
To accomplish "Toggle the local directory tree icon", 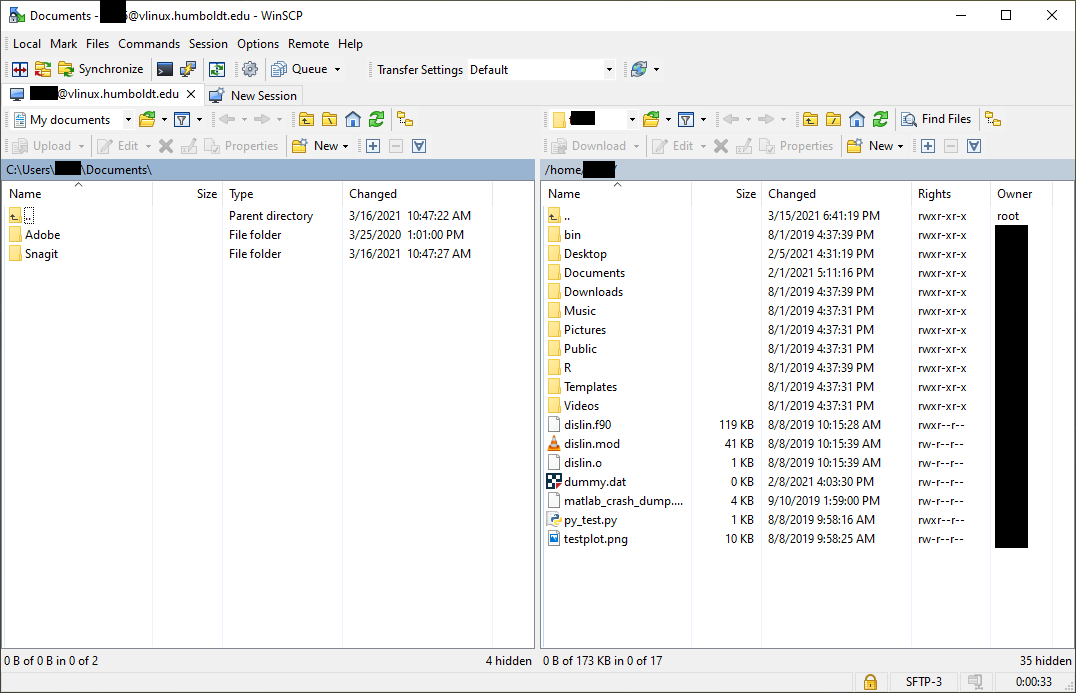I will pos(406,119).
